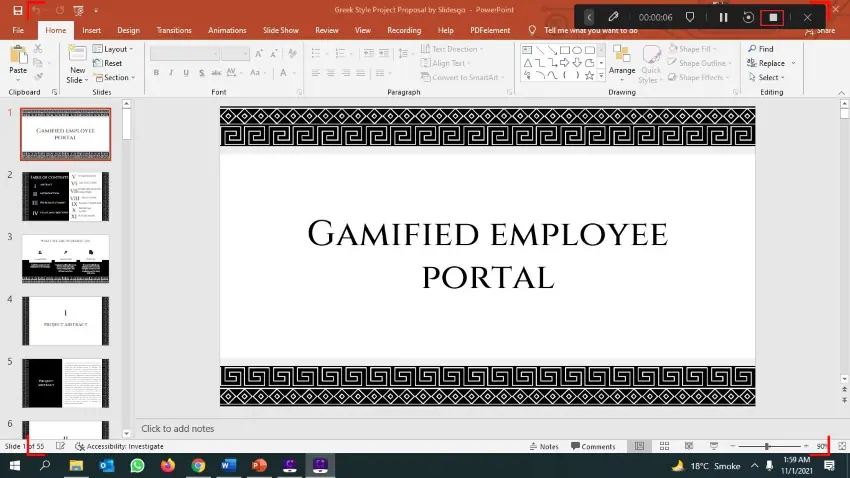Switch to the Slide Show tab
Image resolution: width=850 pixels, height=478 pixels.
tap(281, 30)
